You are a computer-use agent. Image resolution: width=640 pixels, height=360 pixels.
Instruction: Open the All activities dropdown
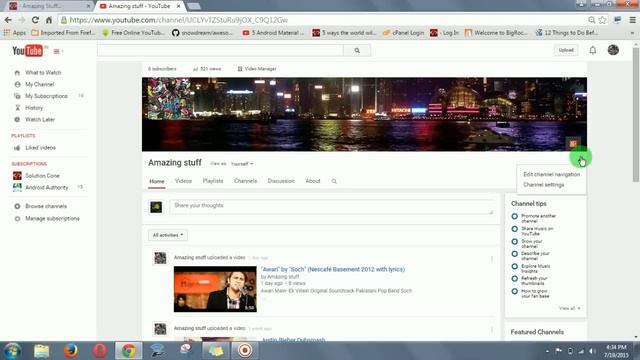[x=168, y=235]
